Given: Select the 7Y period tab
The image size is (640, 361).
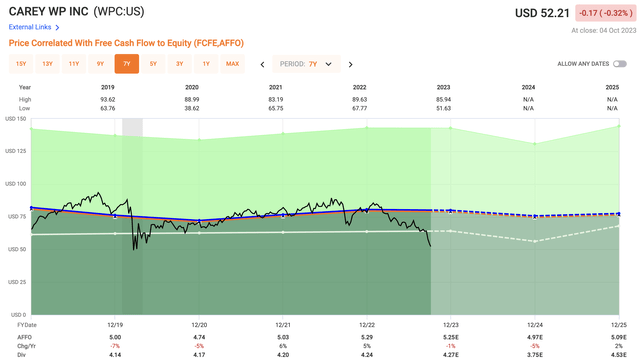Looking at the screenshot, I should (127, 64).
